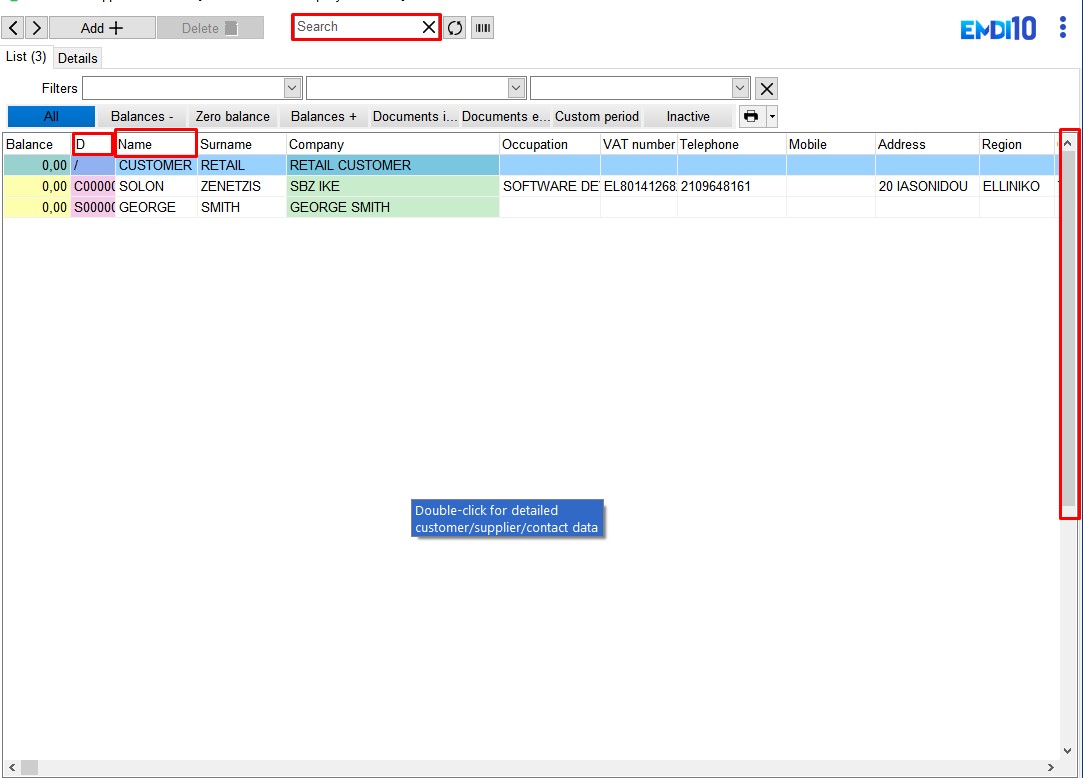This screenshot has height=778, width=1083.
Task: Select the List (3) tab
Action: [x=26, y=57]
